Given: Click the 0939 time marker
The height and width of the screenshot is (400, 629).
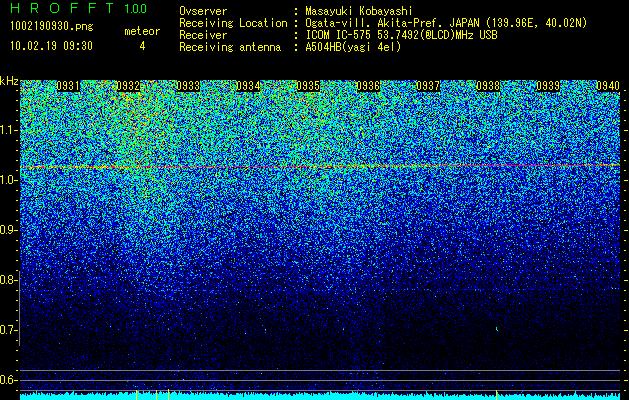Looking at the screenshot, I should [x=548, y=86].
